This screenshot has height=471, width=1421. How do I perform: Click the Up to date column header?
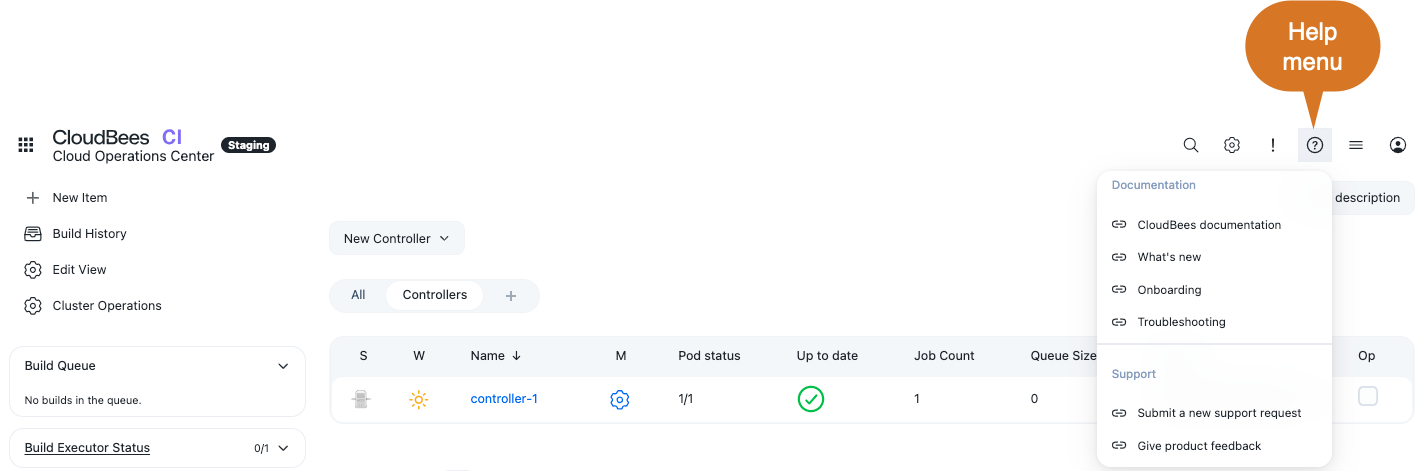pyautogui.click(x=827, y=355)
